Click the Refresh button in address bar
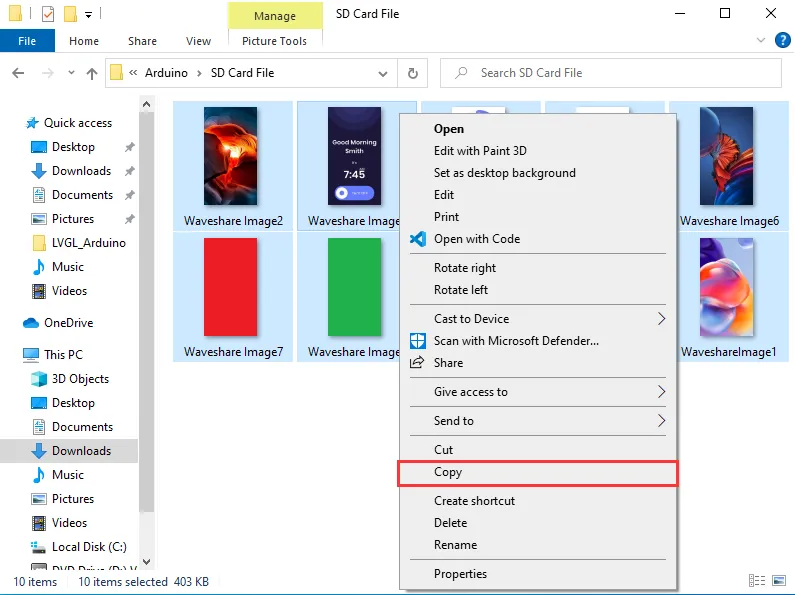Image resolution: width=795 pixels, height=595 pixels. pos(412,73)
